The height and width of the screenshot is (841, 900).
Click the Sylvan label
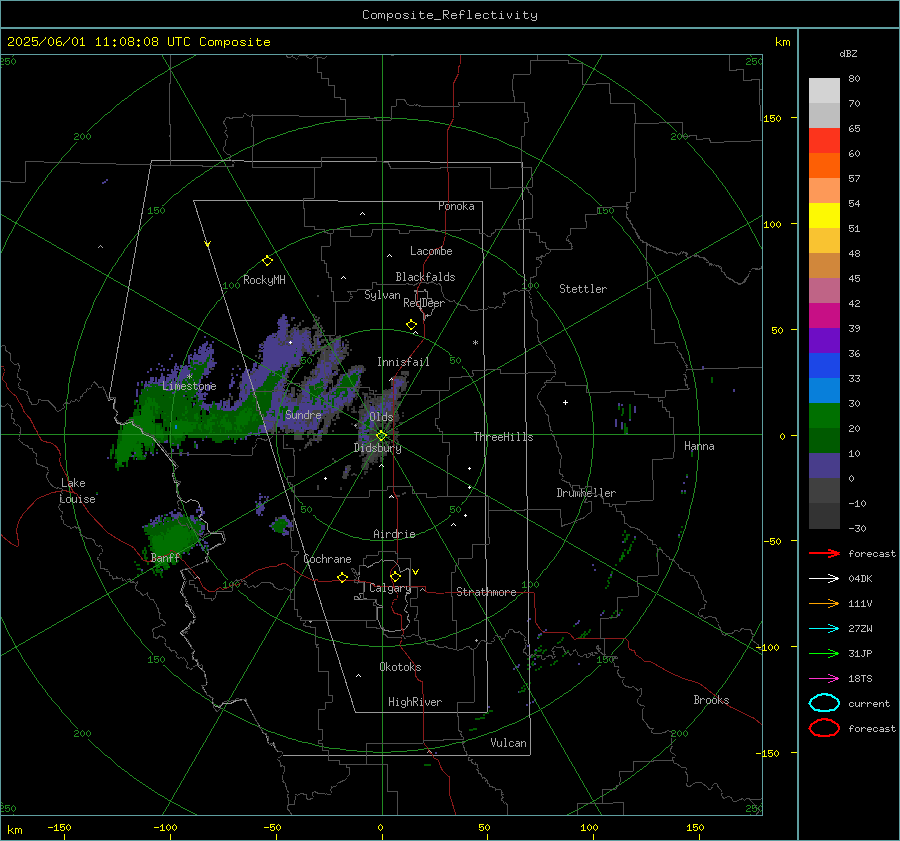pos(382,296)
